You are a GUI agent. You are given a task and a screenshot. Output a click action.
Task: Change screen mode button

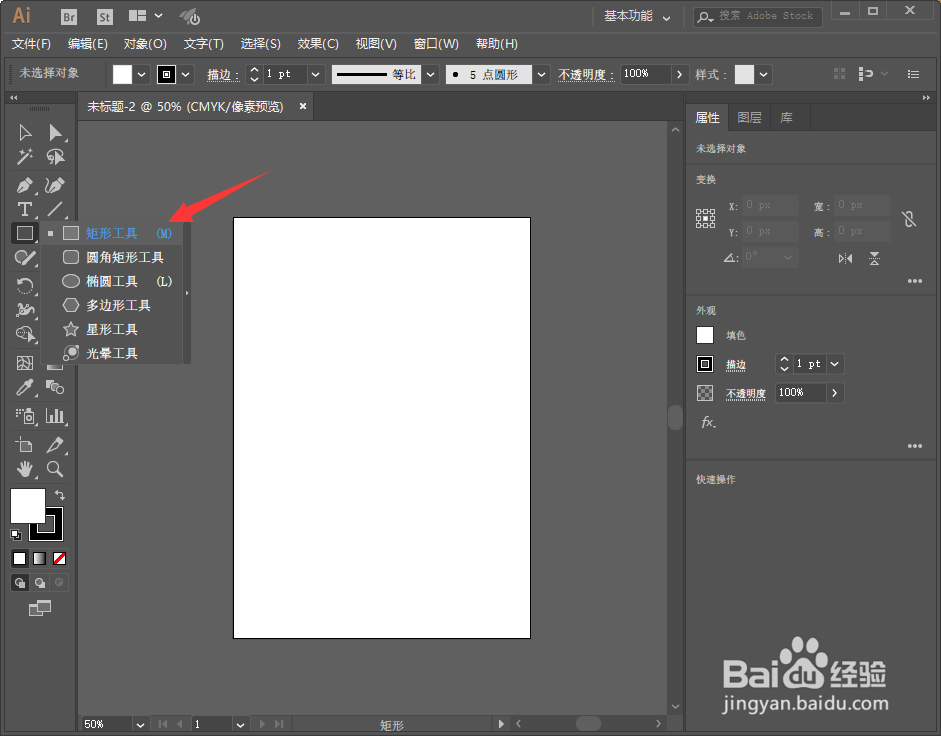(x=40, y=608)
